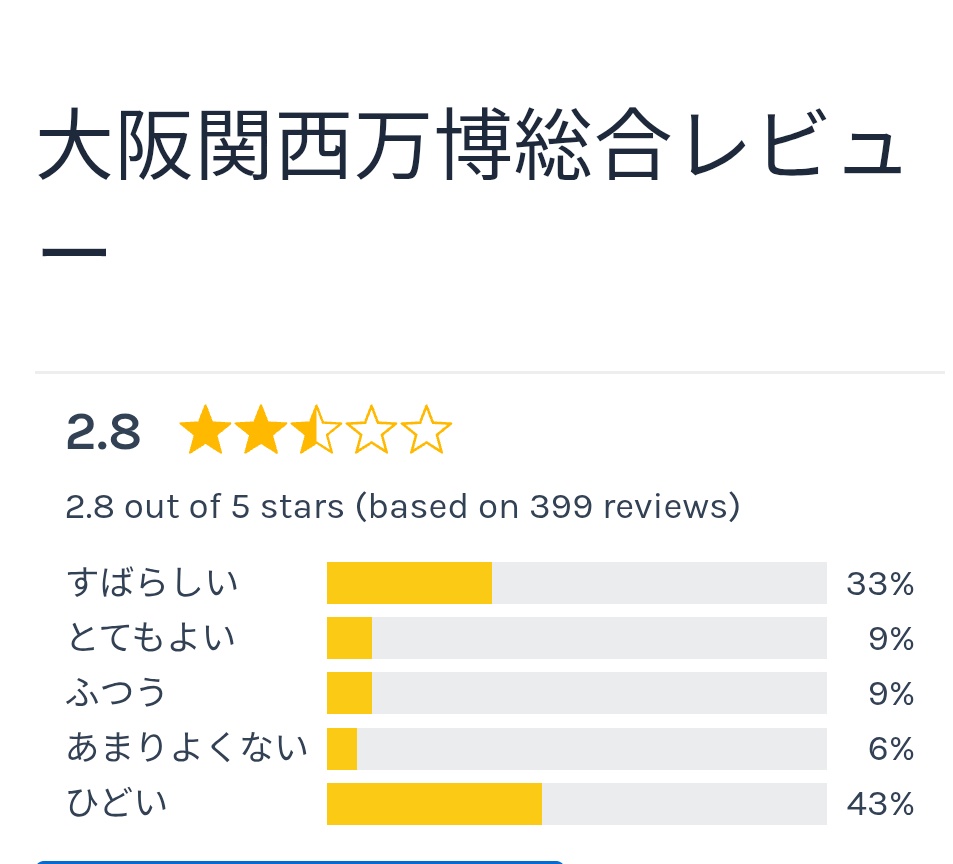This screenshot has height=864, width=953.
Task: Click the あまりよくない rating bar
Action: (576, 748)
